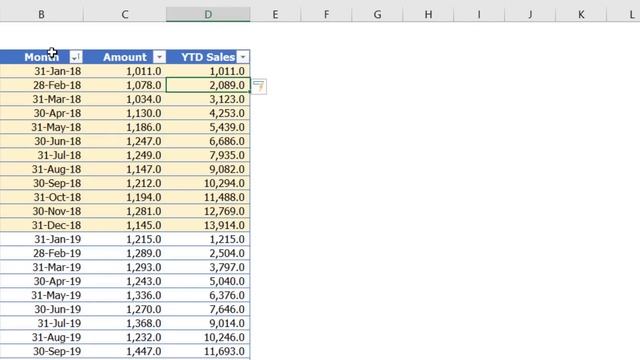This screenshot has width=640, height=360.
Task: Select the 31-Mar-18 date cell
Action: 41,99
